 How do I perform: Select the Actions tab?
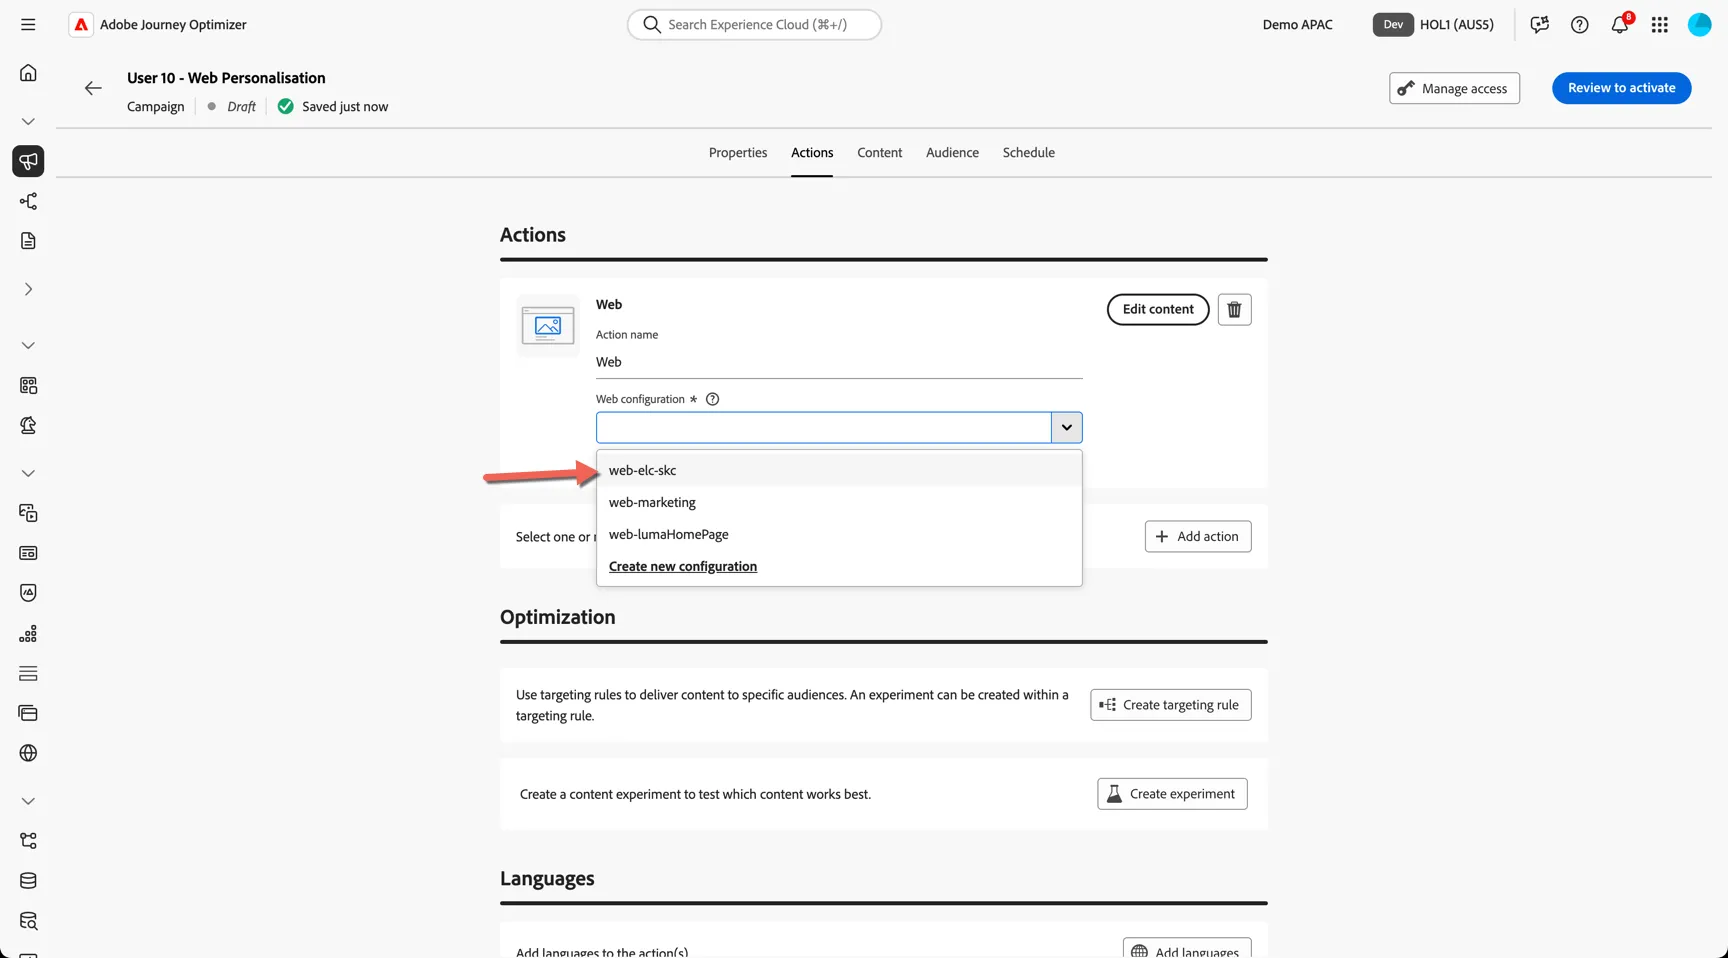pos(812,153)
